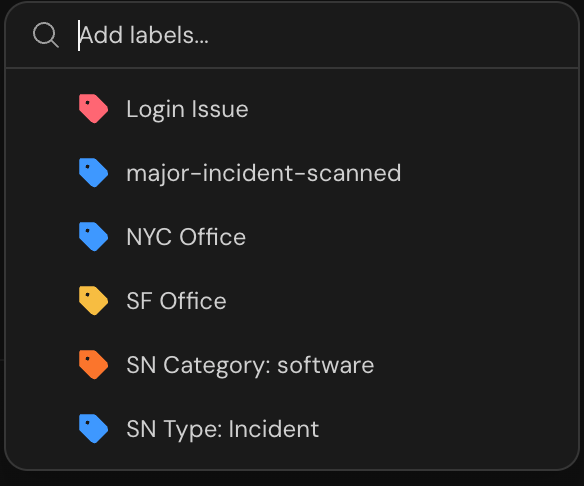
Task: Add the SN Type: Incident label
Action: 292,429
